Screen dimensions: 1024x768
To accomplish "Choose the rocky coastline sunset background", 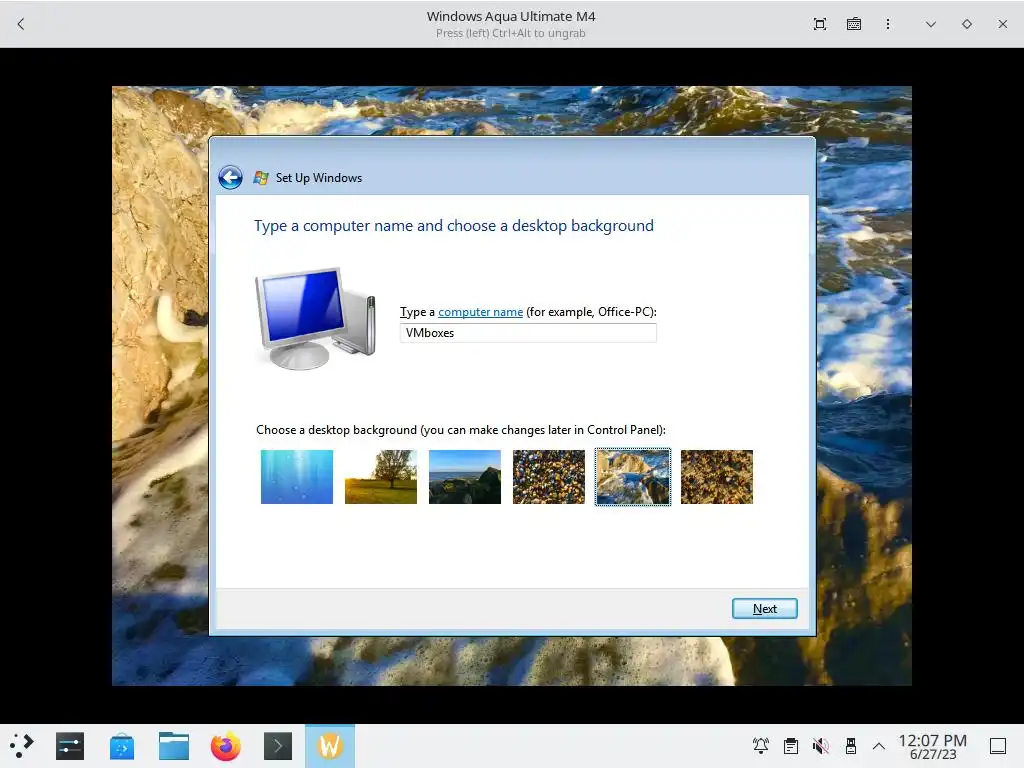I will pos(464,477).
